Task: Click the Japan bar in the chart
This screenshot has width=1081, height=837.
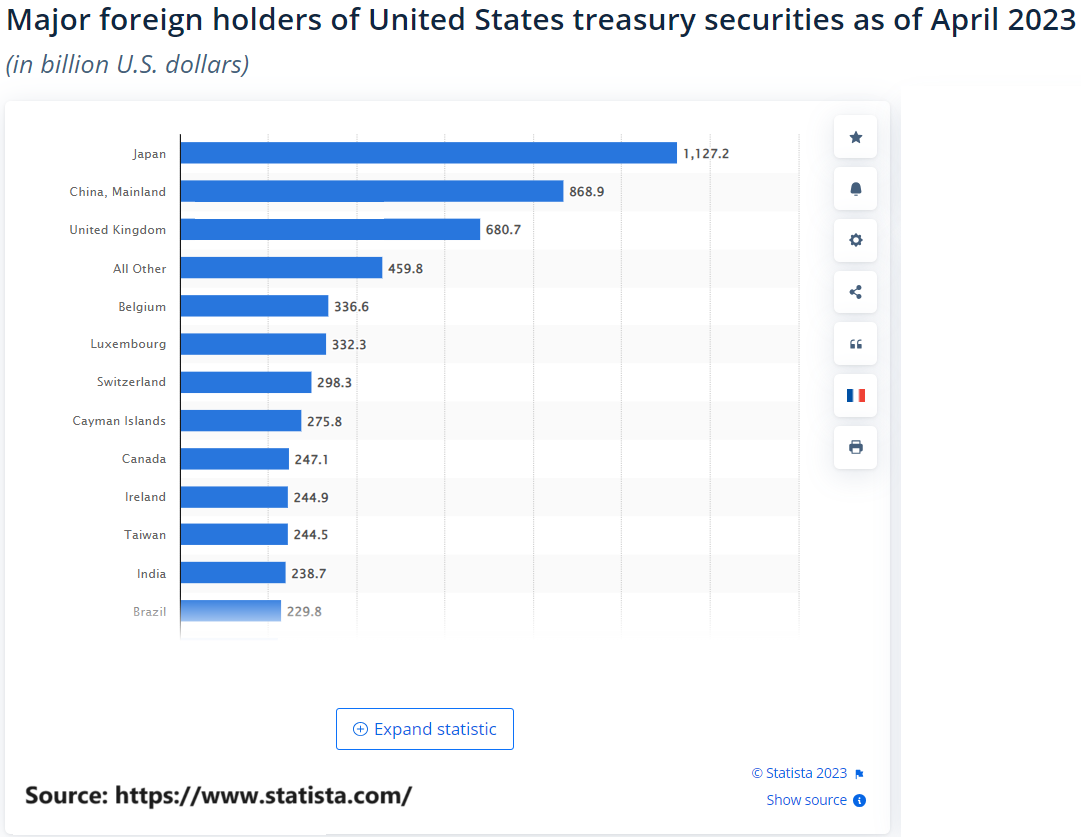Action: (x=428, y=153)
